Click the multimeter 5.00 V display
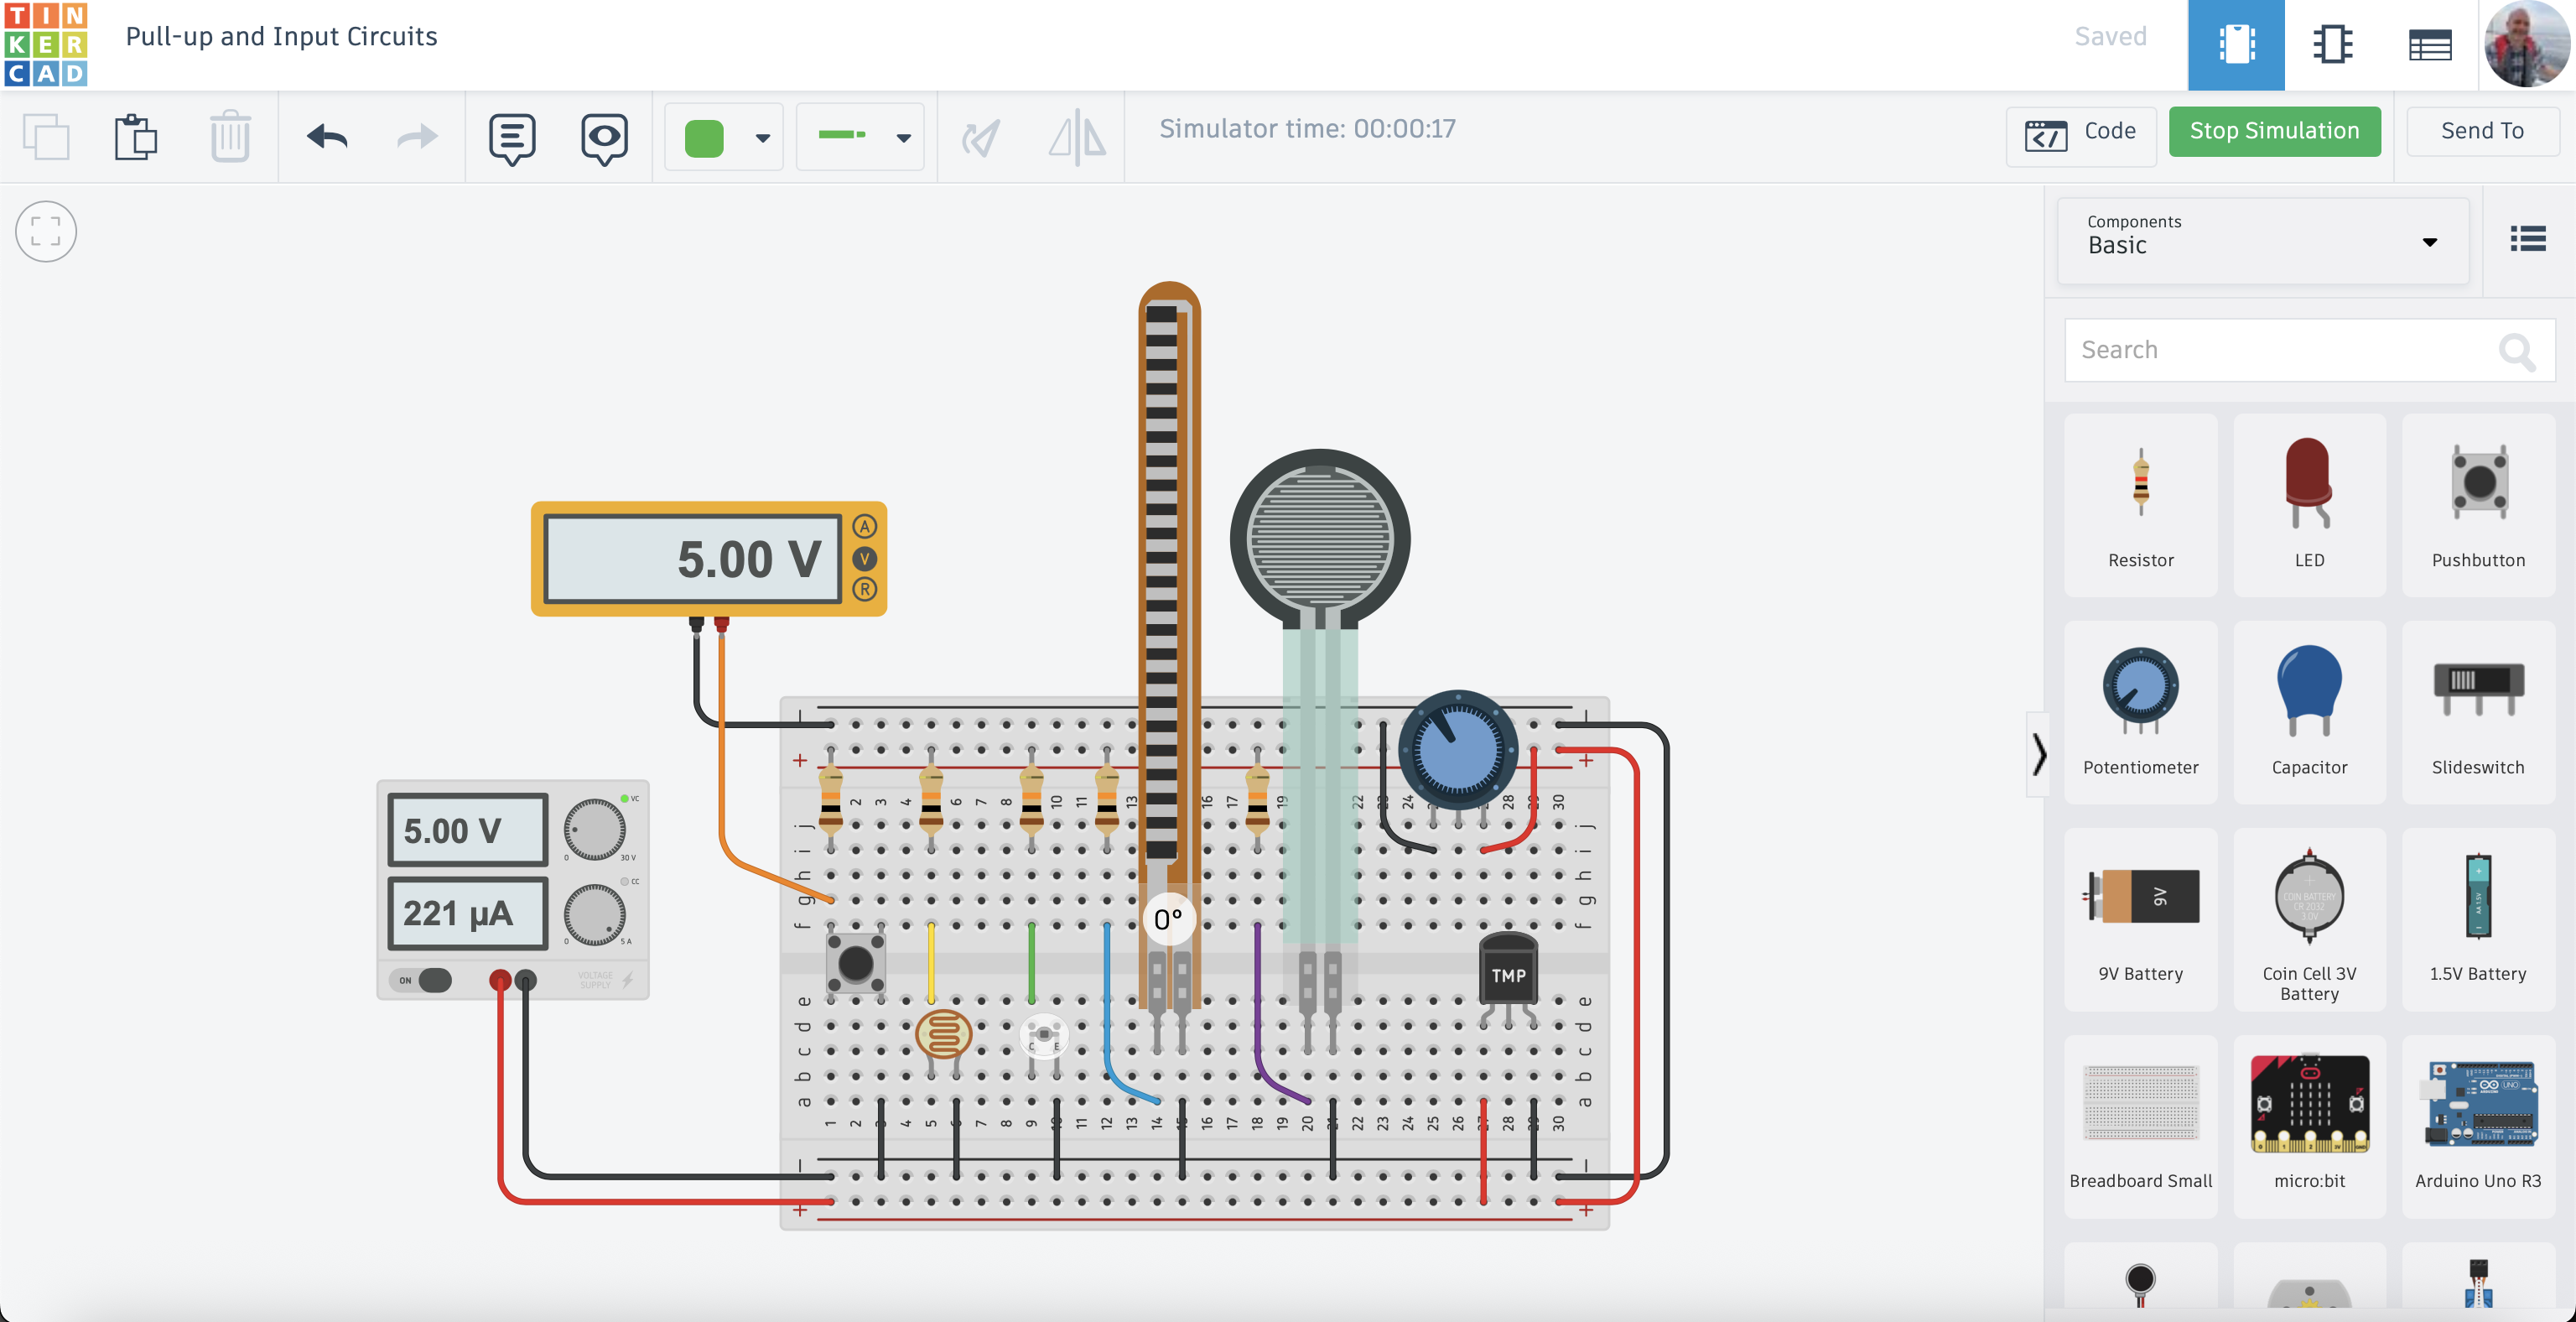 [x=692, y=558]
